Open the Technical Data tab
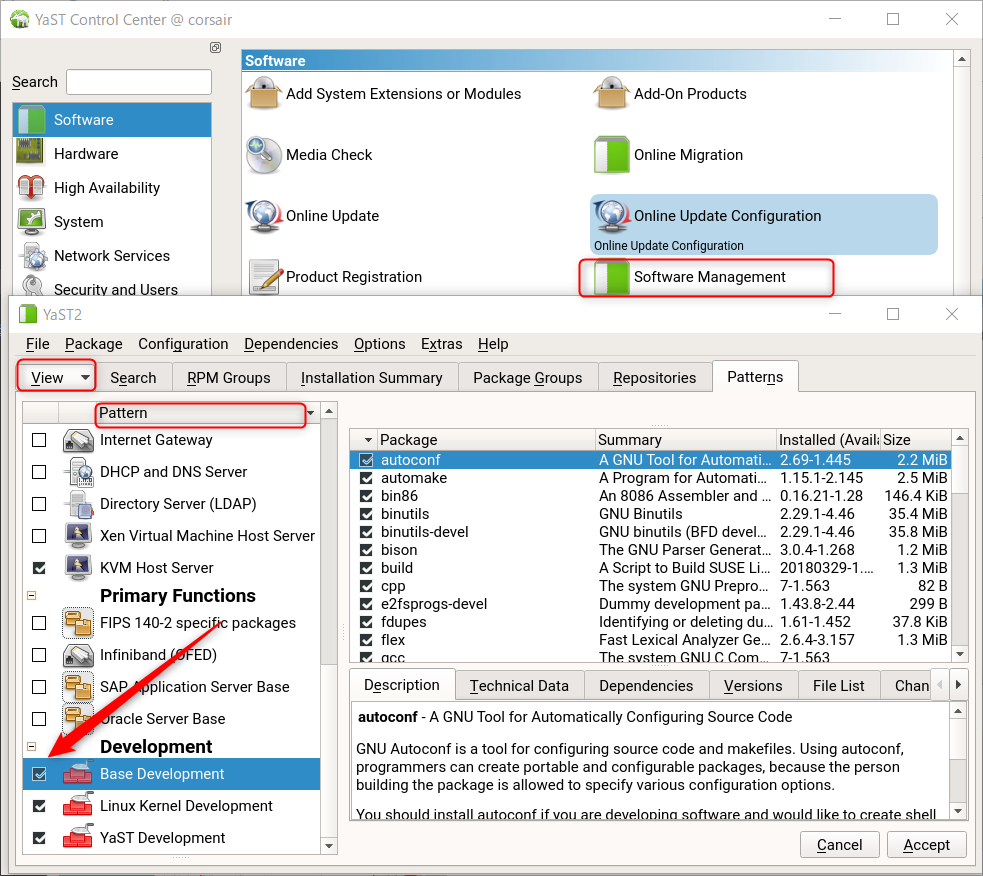 [x=519, y=685]
